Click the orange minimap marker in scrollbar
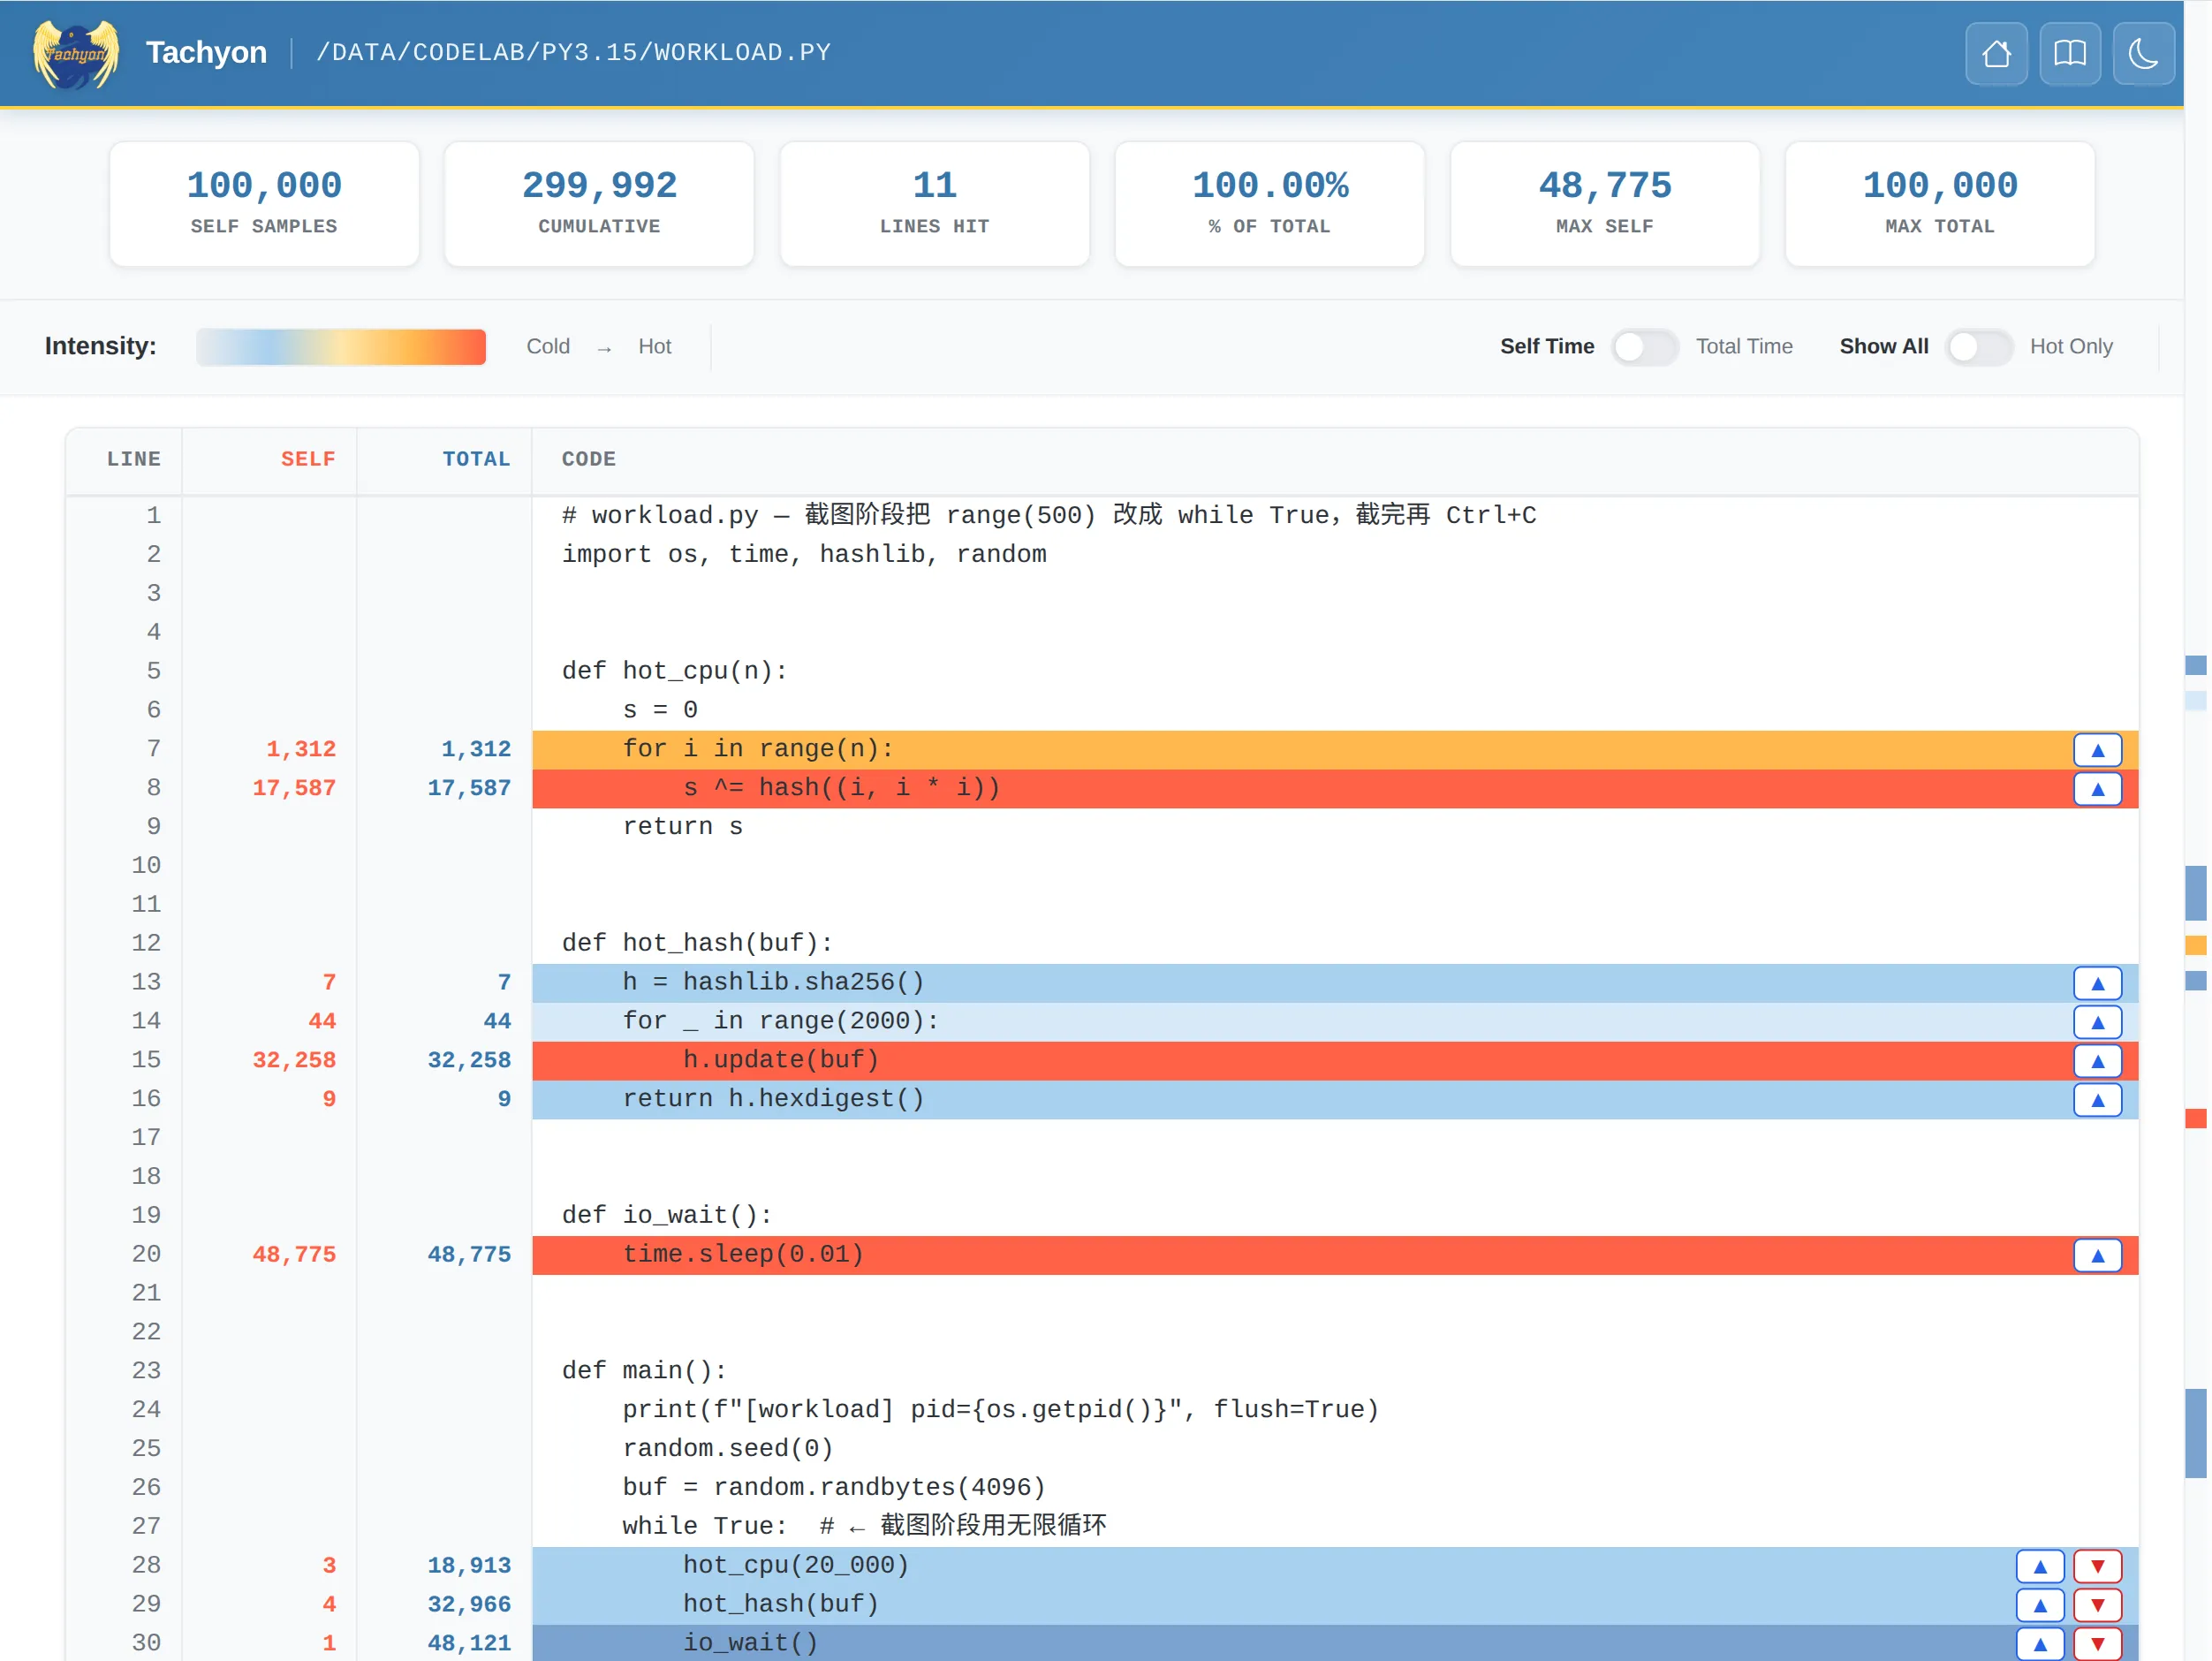This screenshot has width=2212, height=1661. pos(2196,945)
